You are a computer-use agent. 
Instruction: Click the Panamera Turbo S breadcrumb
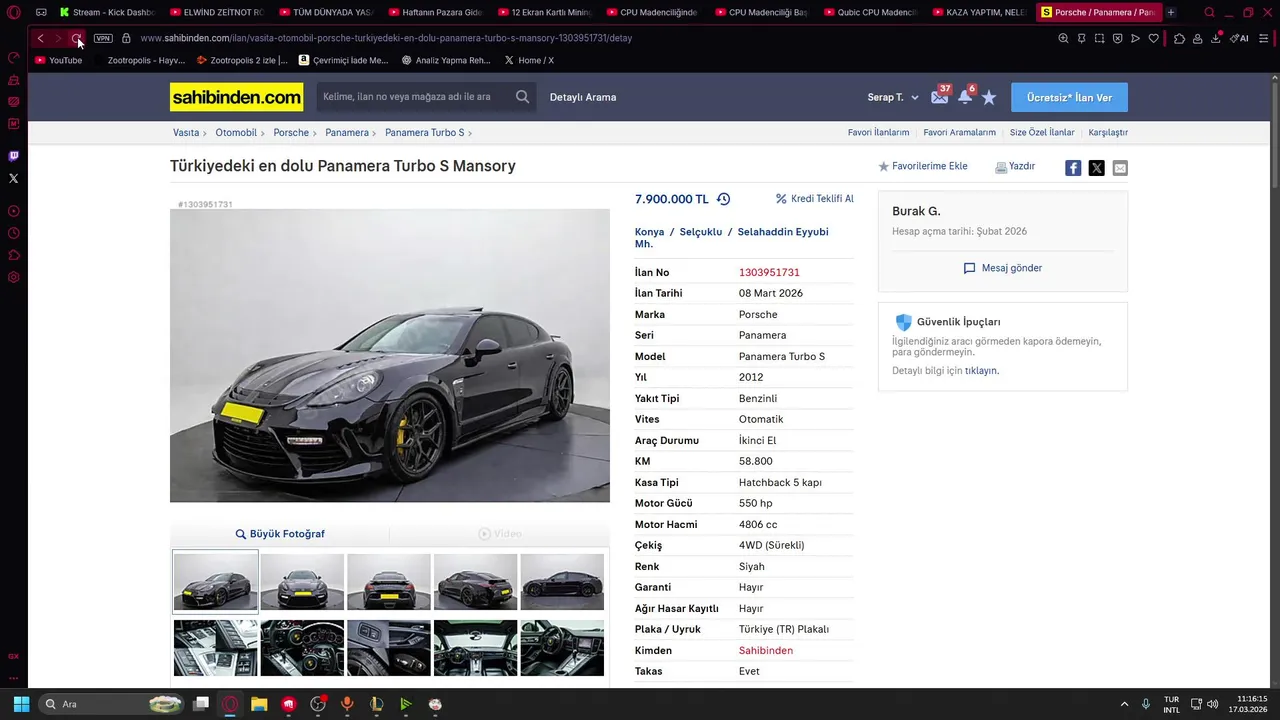424,132
